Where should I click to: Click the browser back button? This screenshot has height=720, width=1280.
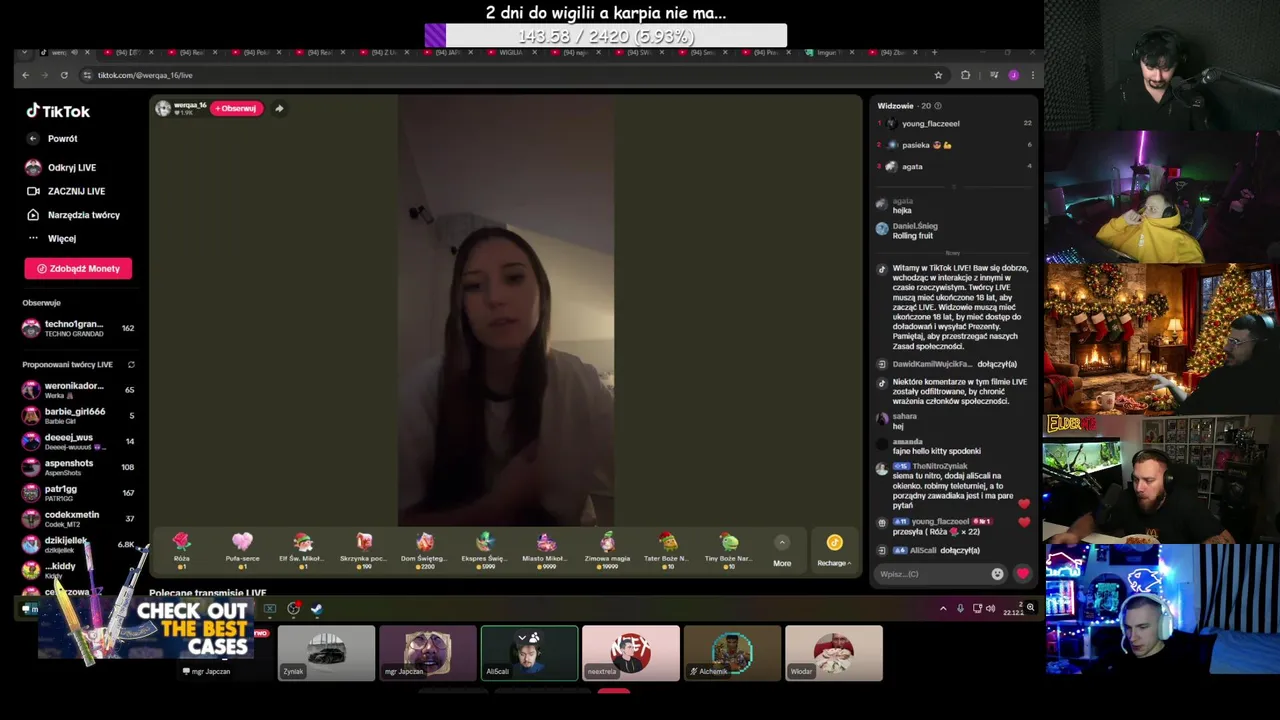point(26,75)
